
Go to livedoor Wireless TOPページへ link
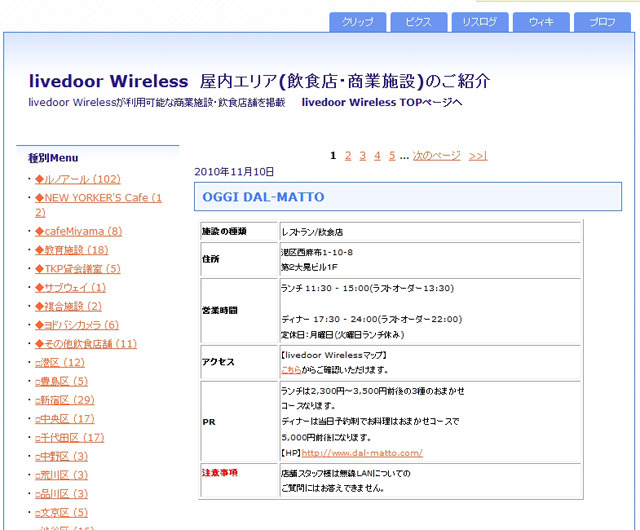click(x=382, y=102)
